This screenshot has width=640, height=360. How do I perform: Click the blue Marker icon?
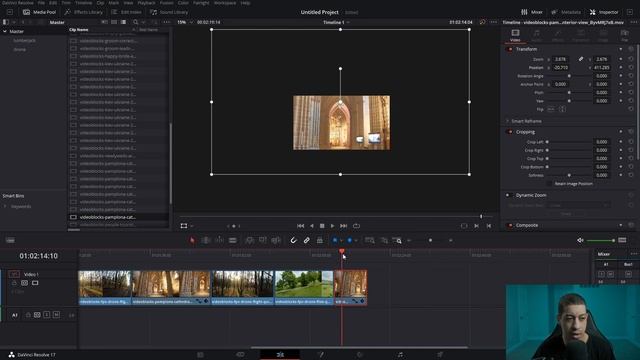click(x=349, y=240)
